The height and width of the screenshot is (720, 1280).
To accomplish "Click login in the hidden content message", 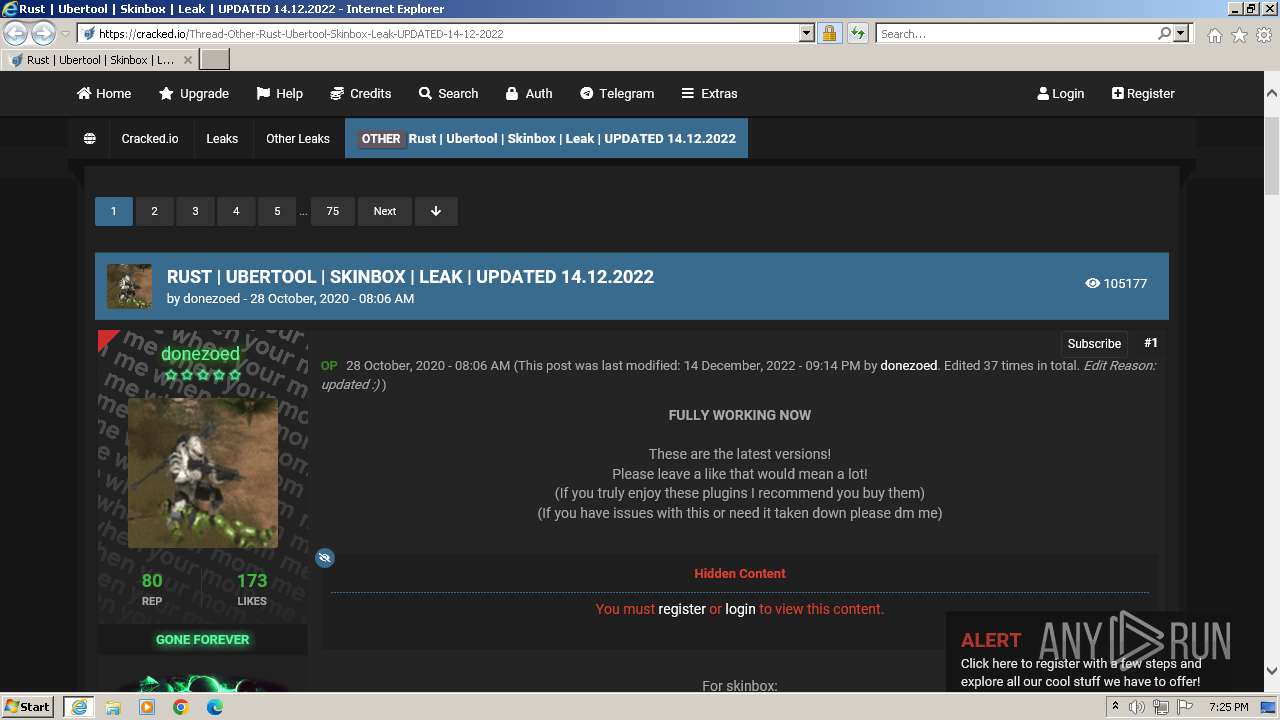I will pyautogui.click(x=740, y=609).
